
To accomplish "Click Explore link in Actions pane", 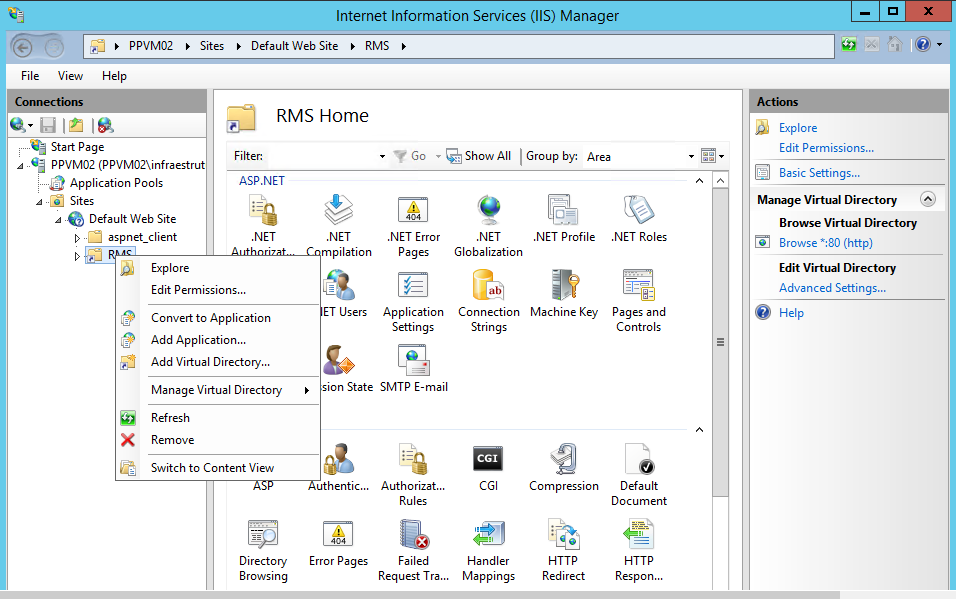I will pos(797,127).
